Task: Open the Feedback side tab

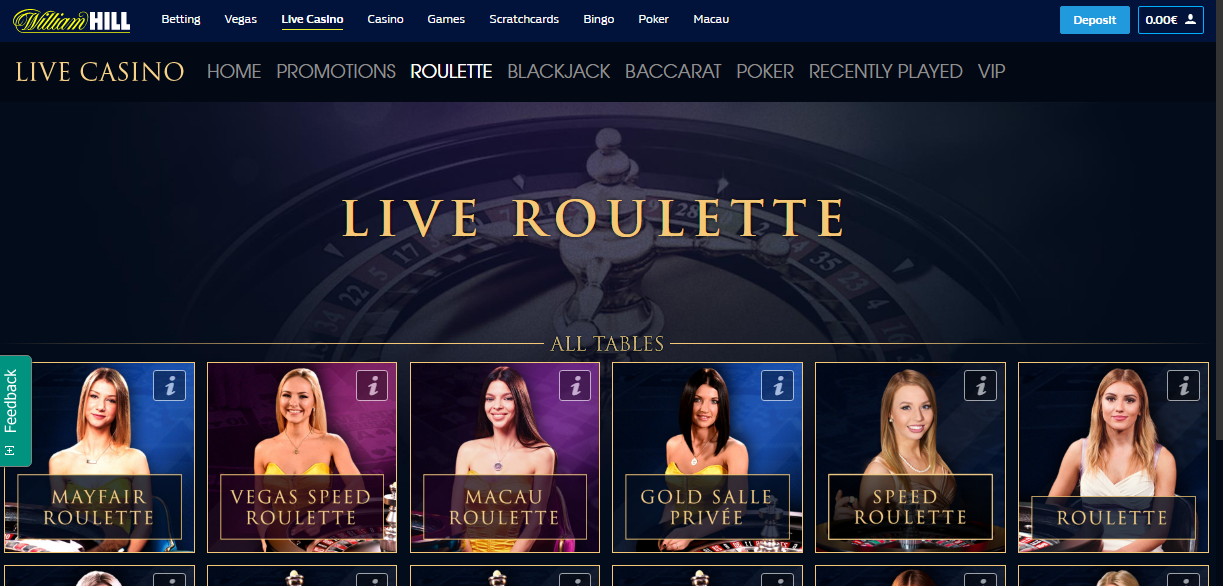Action: (13, 410)
